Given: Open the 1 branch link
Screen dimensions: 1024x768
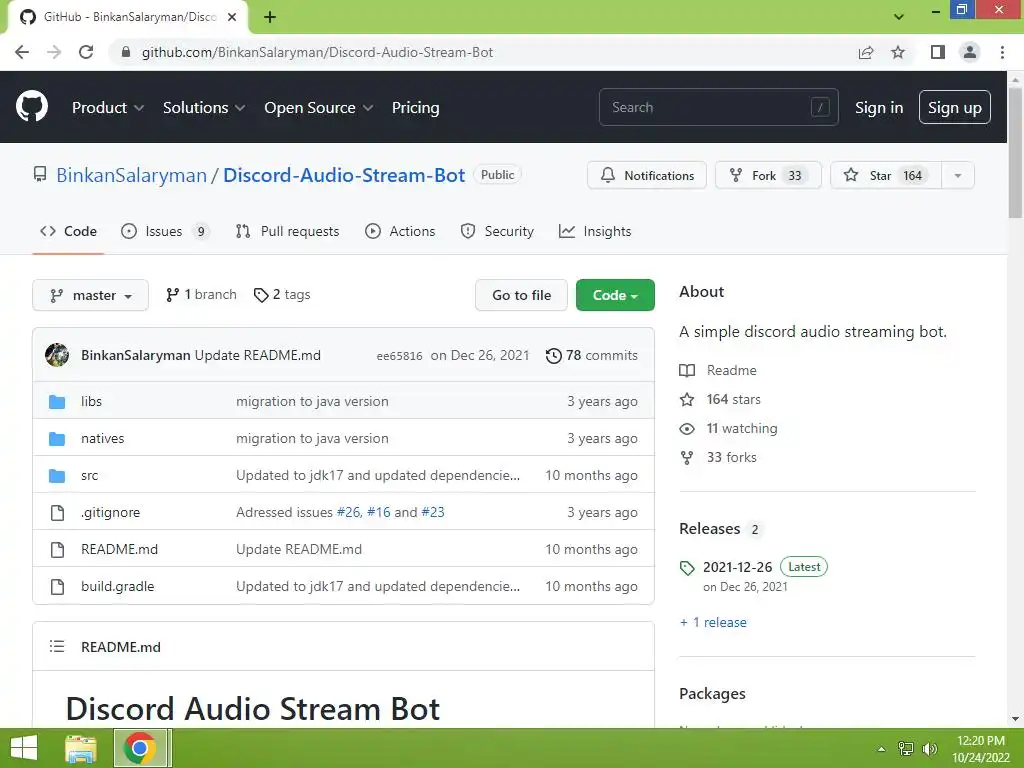Looking at the screenshot, I should coord(201,295).
